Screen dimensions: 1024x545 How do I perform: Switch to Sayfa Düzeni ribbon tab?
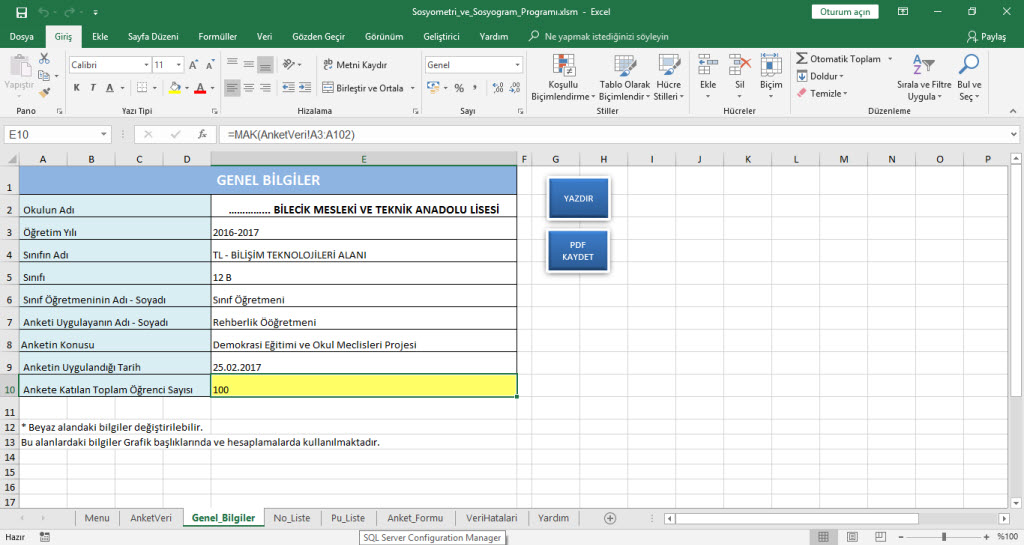pyautogui.click(x=153, y=37)
